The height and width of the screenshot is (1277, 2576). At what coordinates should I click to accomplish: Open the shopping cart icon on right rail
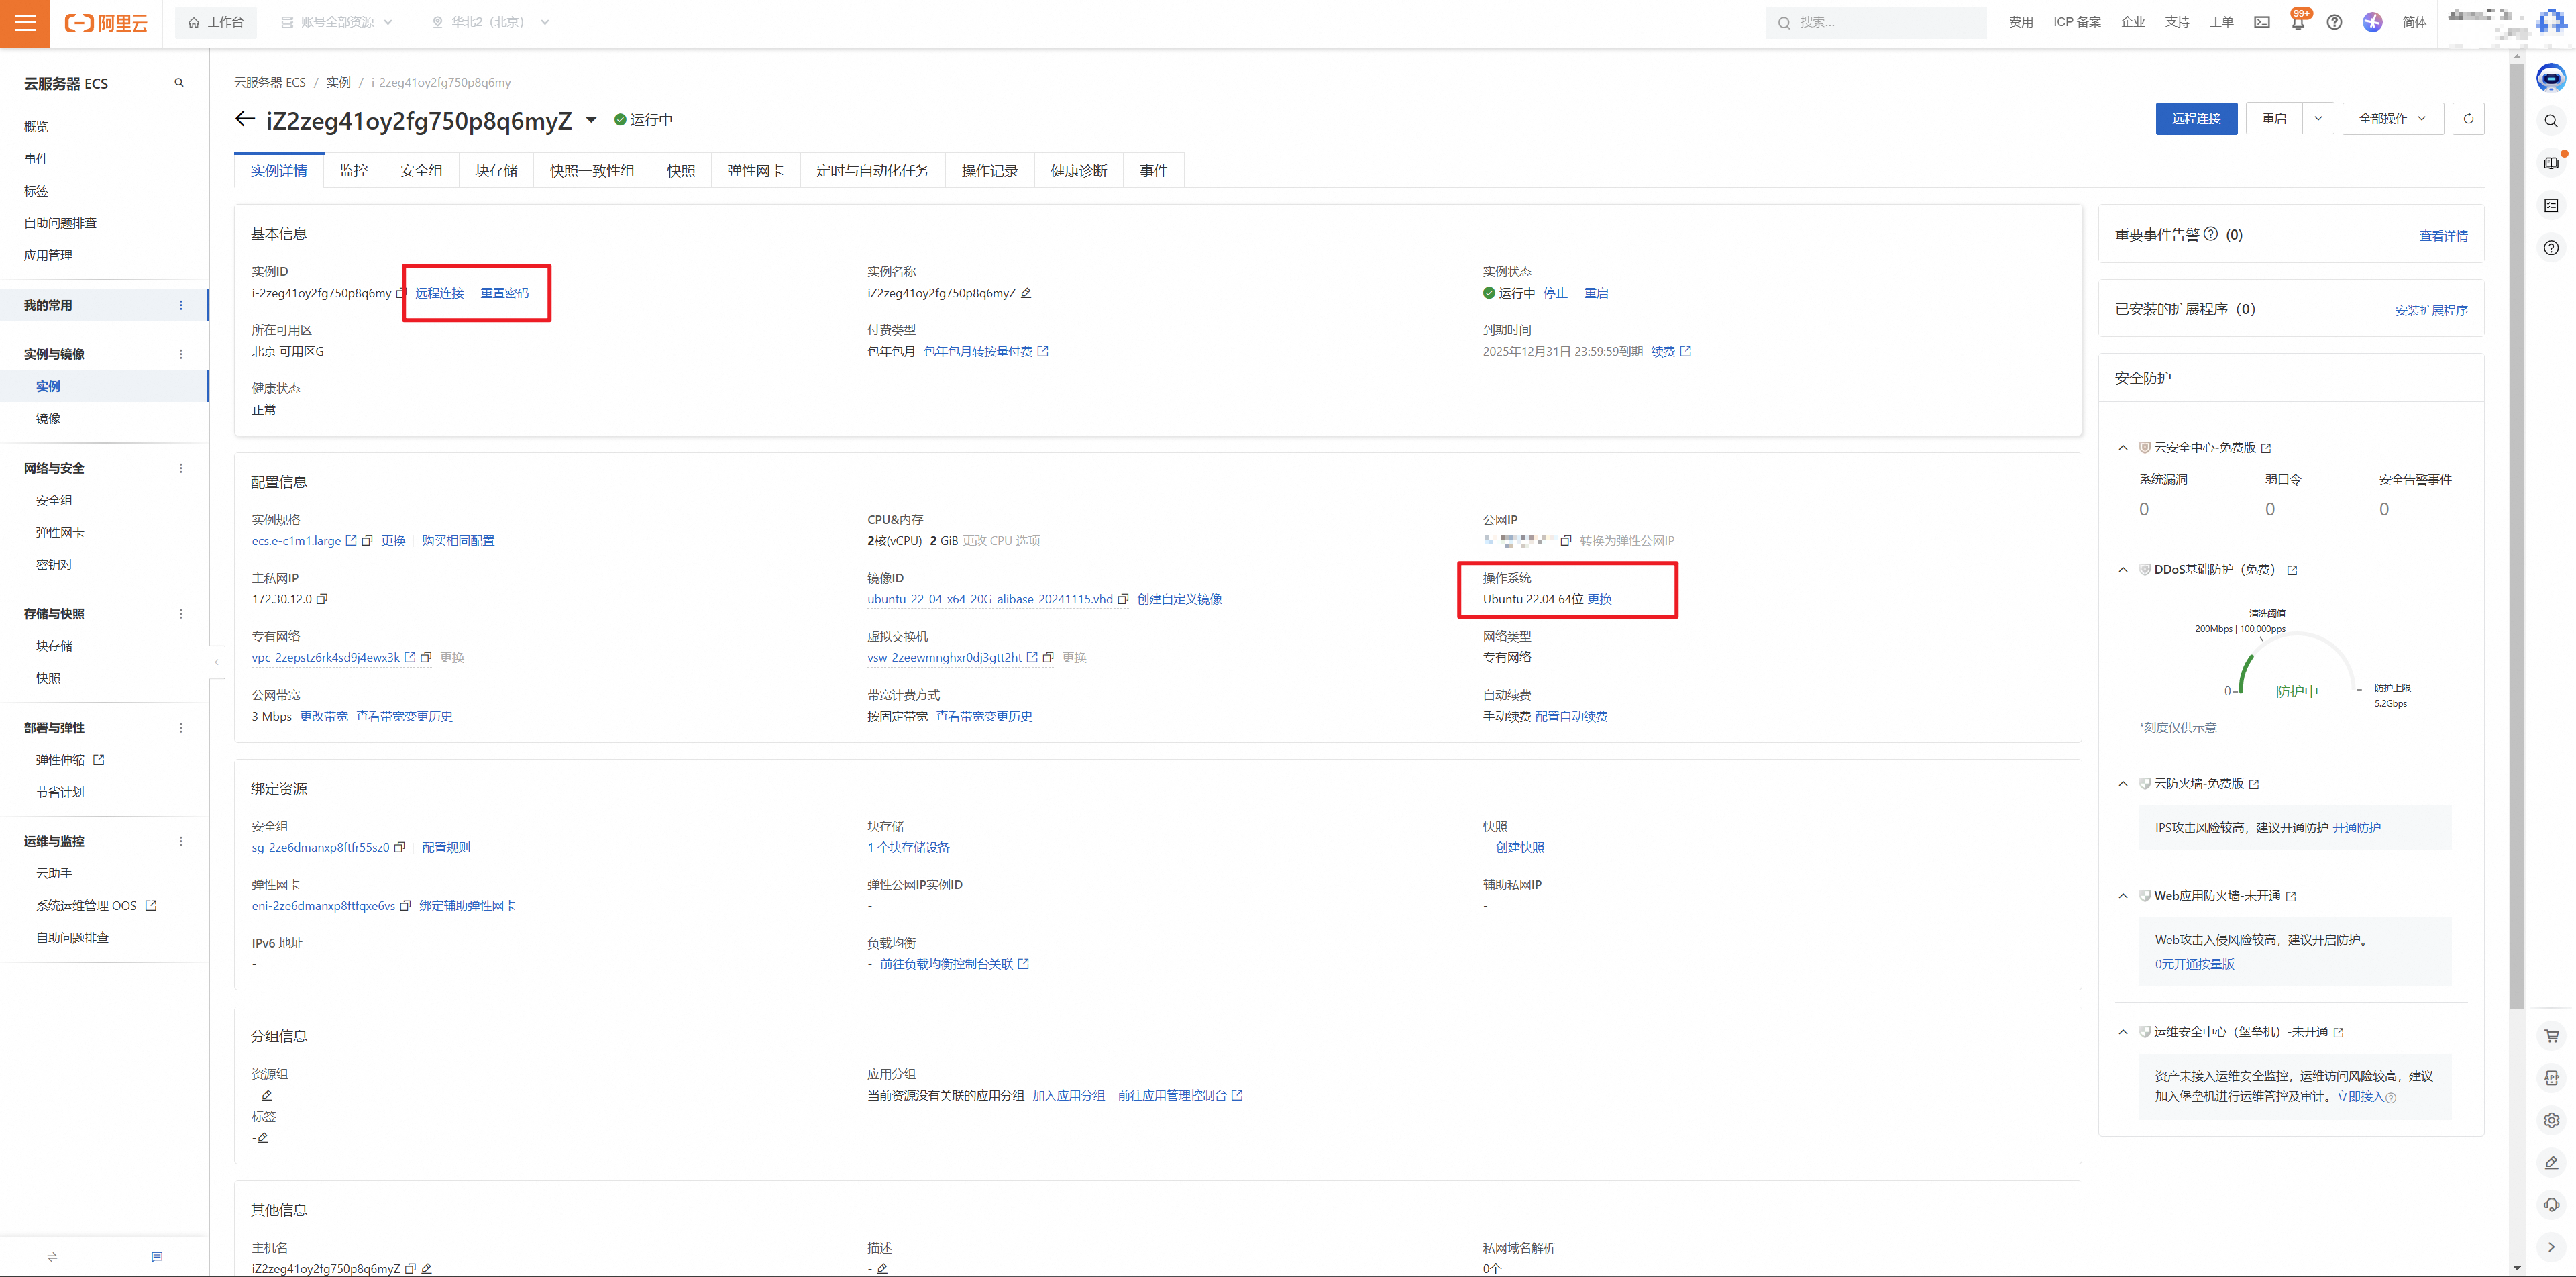[2551, 1036]
